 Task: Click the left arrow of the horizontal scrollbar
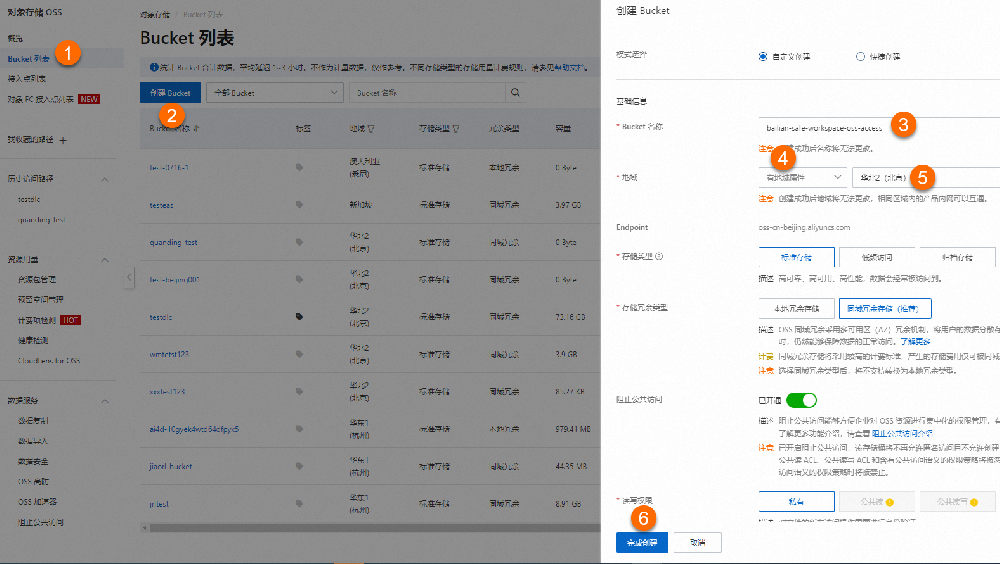click(x=144, y=528)
